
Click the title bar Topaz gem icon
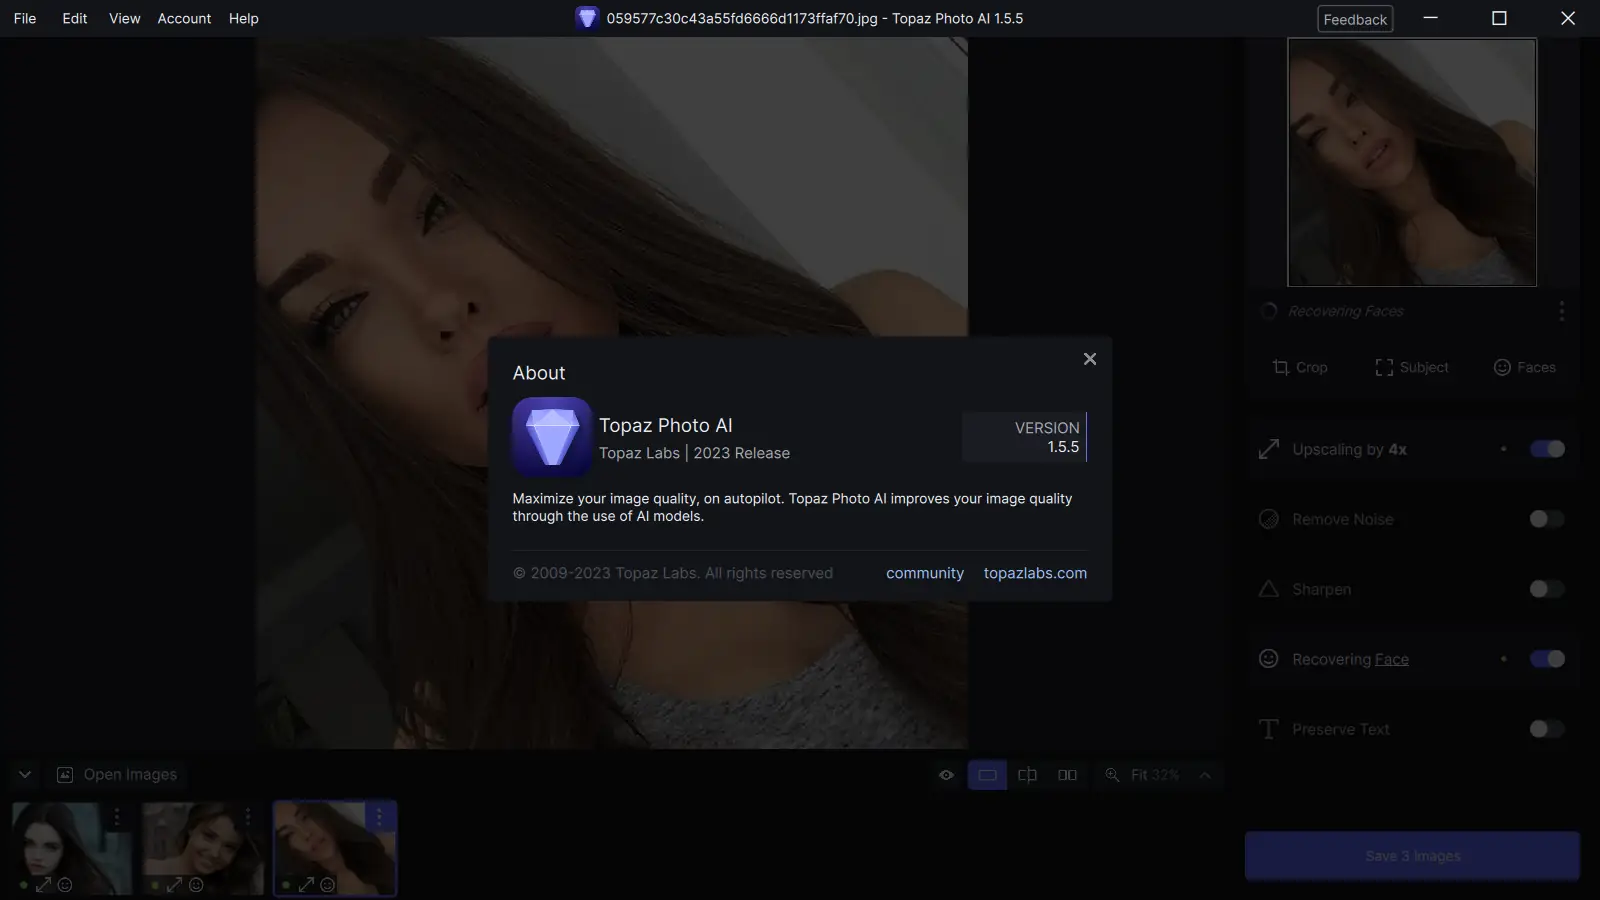coord(587,18)
